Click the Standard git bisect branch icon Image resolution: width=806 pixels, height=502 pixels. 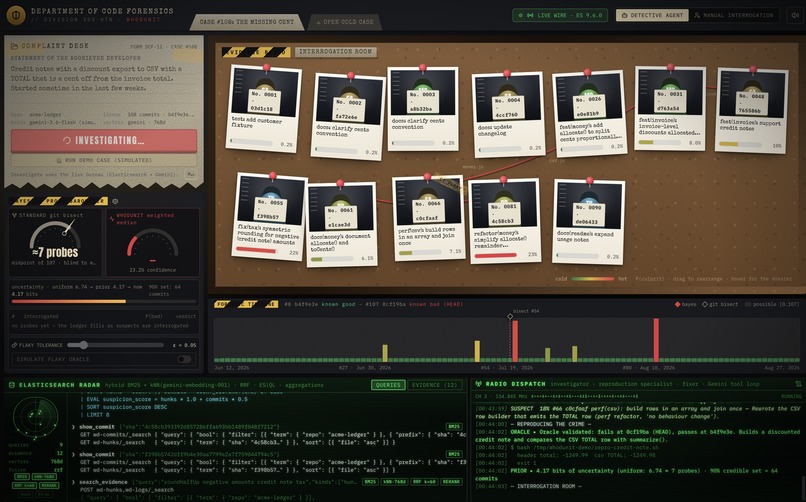[14, 215]
